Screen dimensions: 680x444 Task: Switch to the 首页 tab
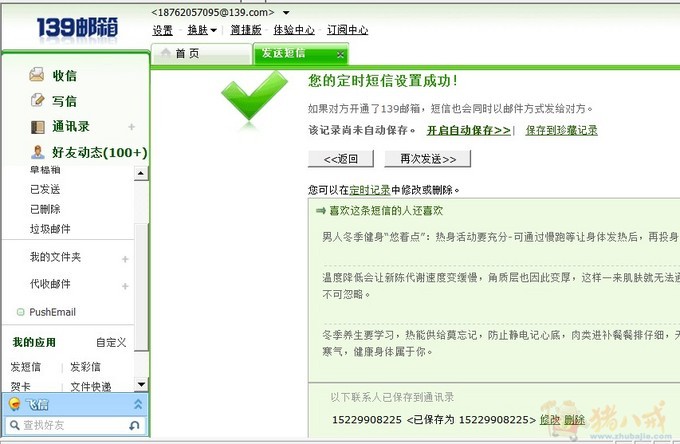click(x=201, y=54)
